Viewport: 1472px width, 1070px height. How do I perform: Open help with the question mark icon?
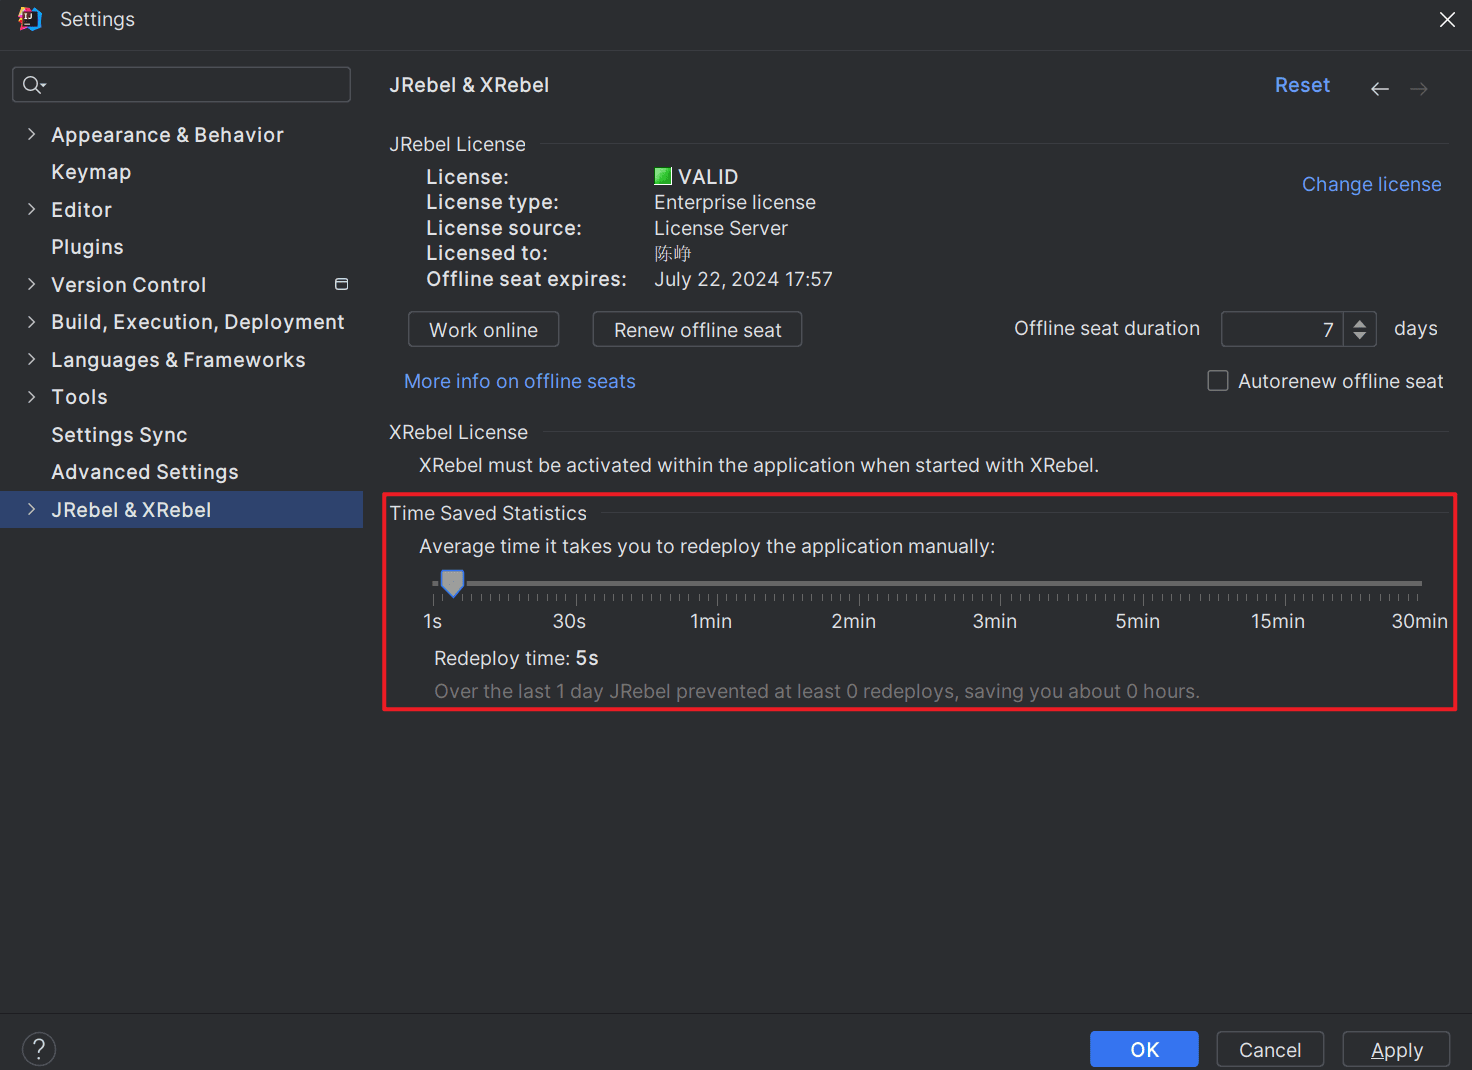39,1049
